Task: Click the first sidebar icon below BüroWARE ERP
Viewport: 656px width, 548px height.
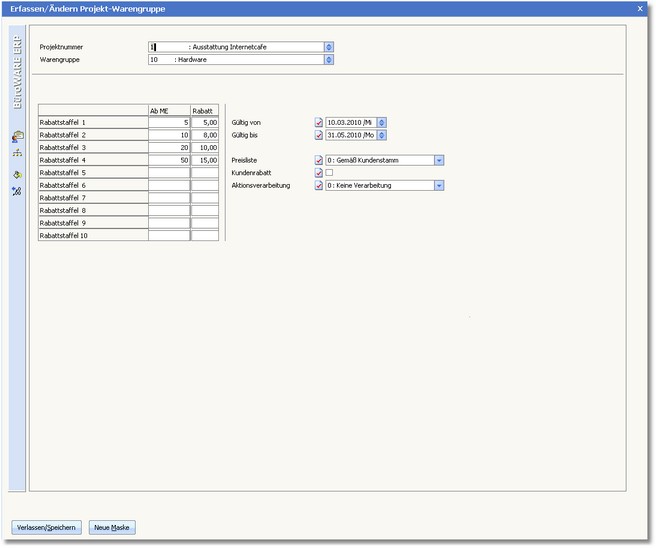Action: click(17, 136)
